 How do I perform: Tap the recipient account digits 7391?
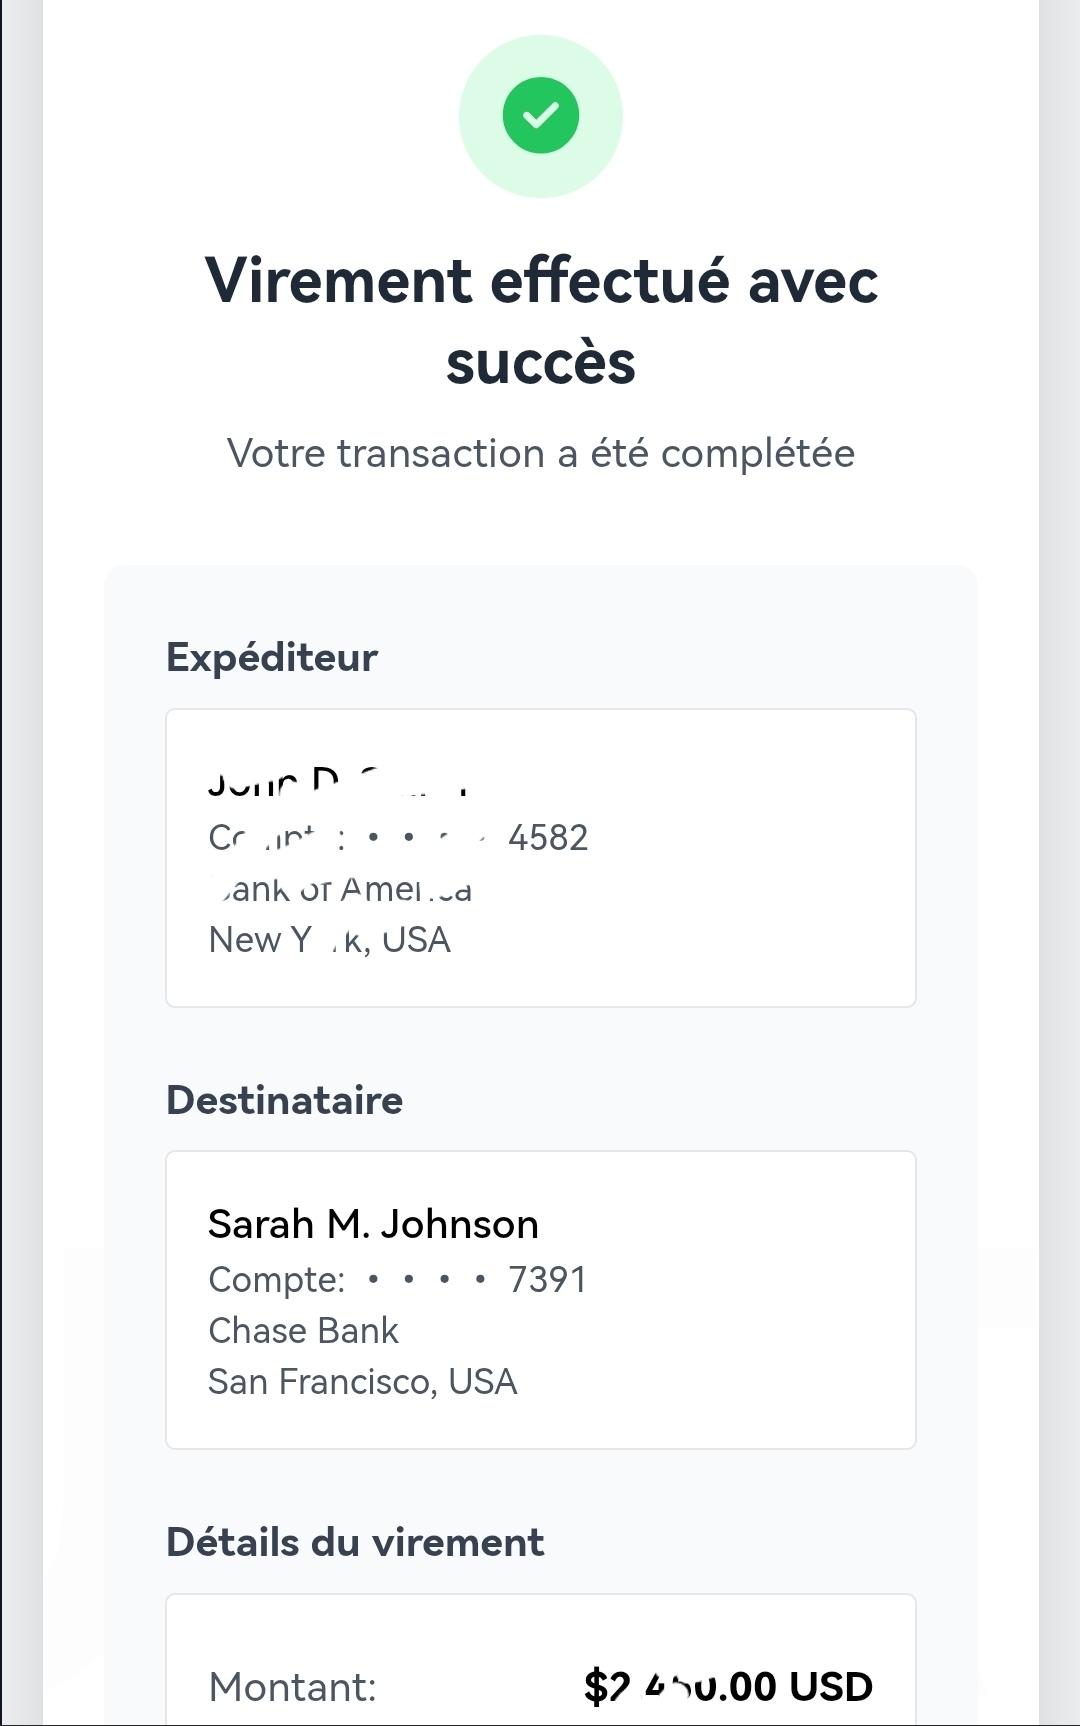[547, 1279]
